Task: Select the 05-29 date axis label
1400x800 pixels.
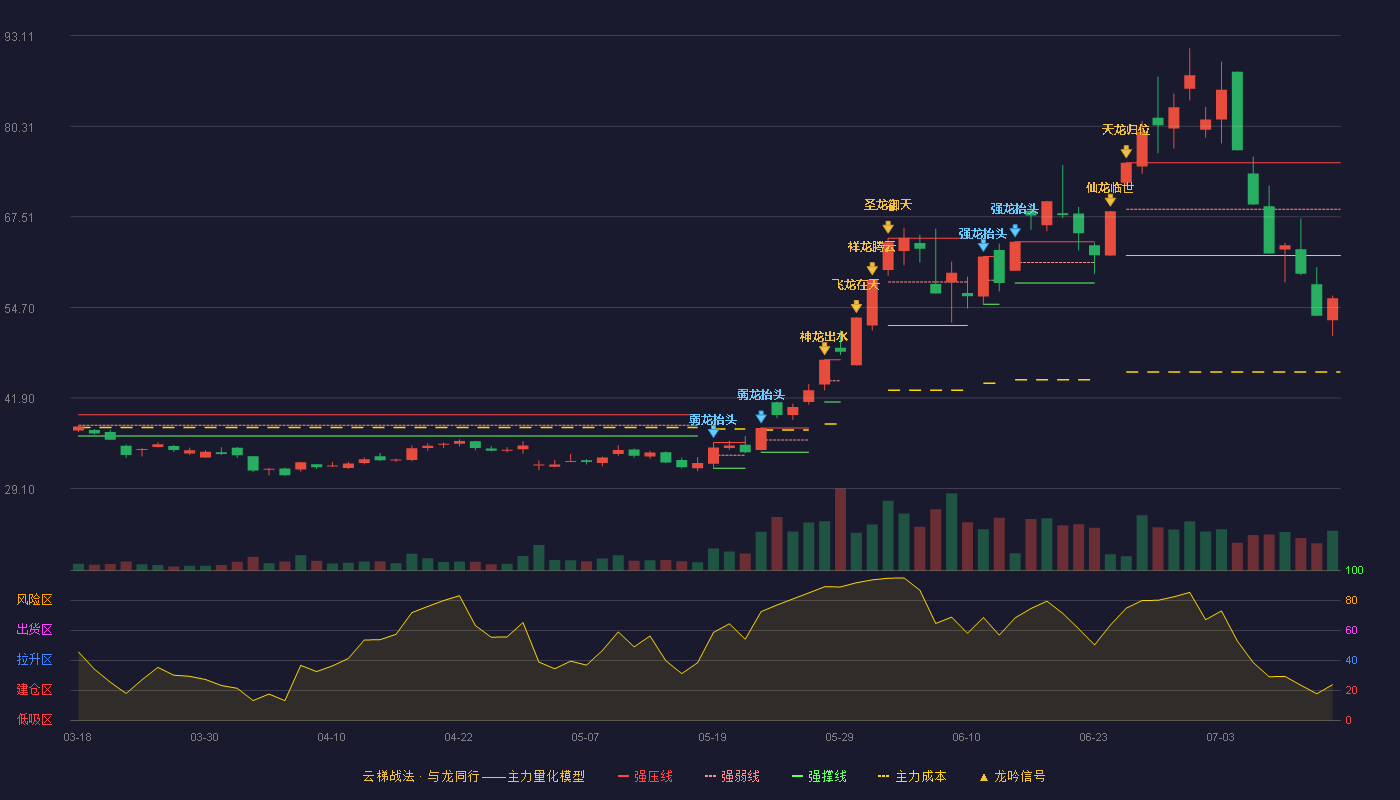Action: (839, 737)
